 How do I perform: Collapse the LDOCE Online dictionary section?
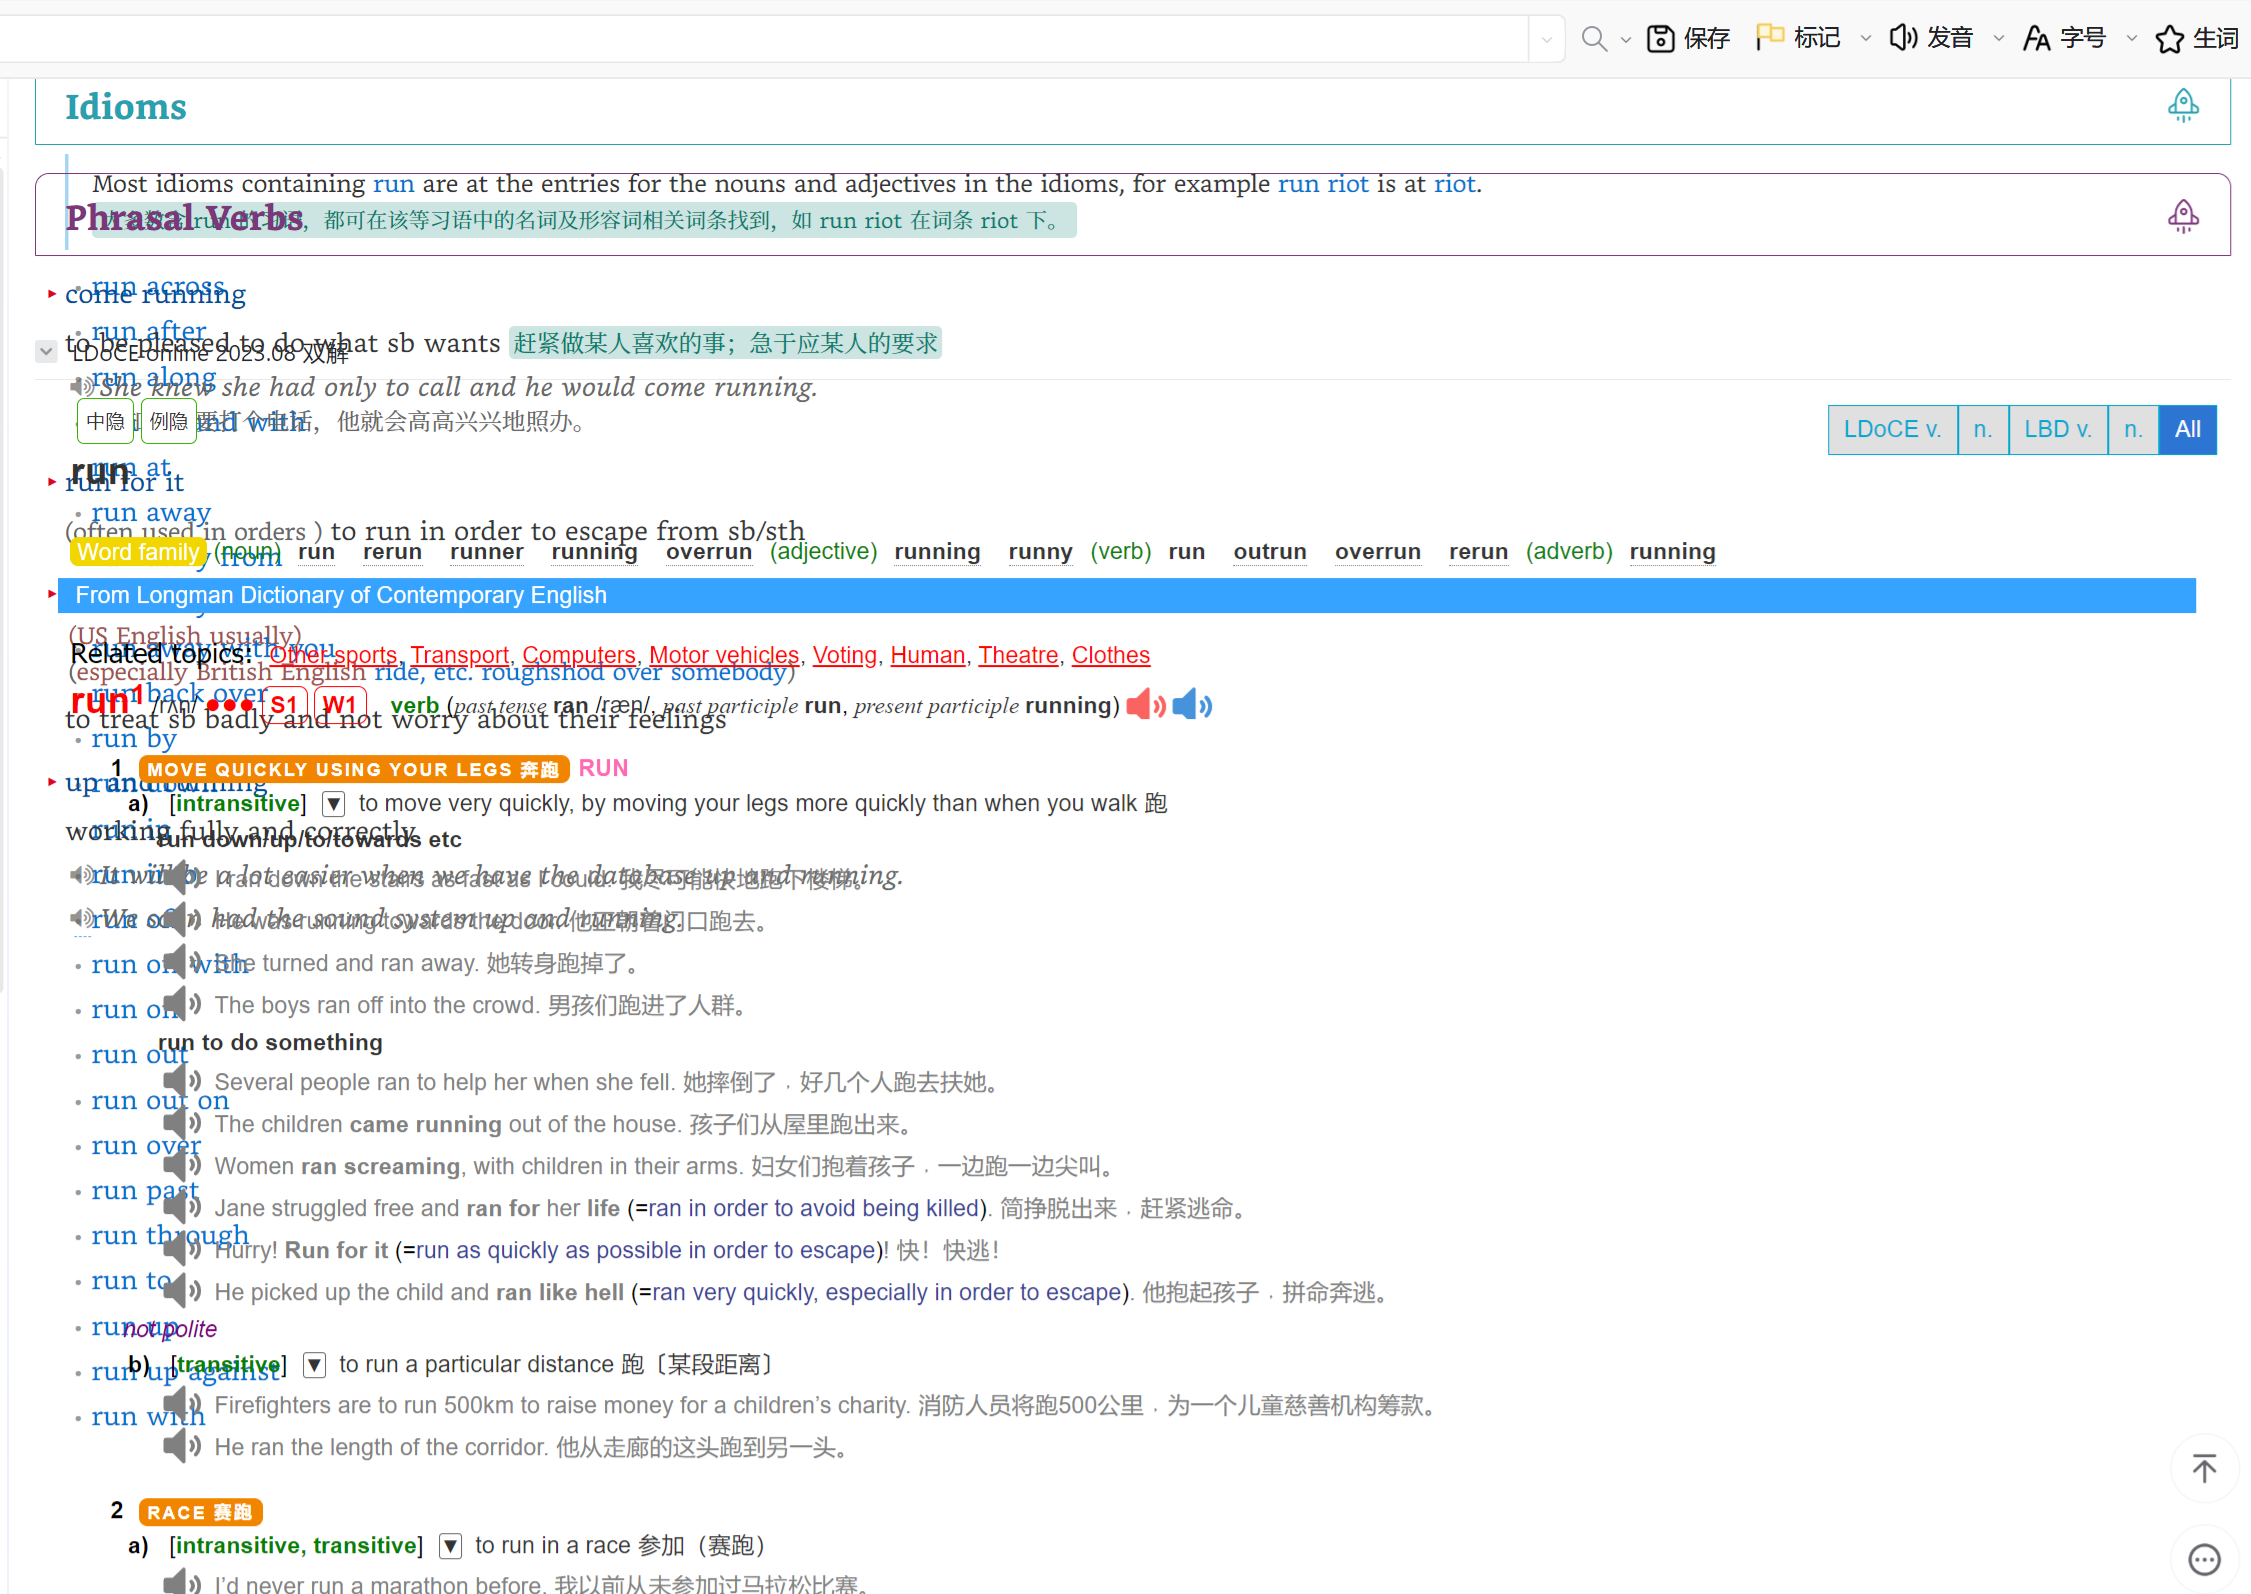pyautogui.click(x=46, y=352)
